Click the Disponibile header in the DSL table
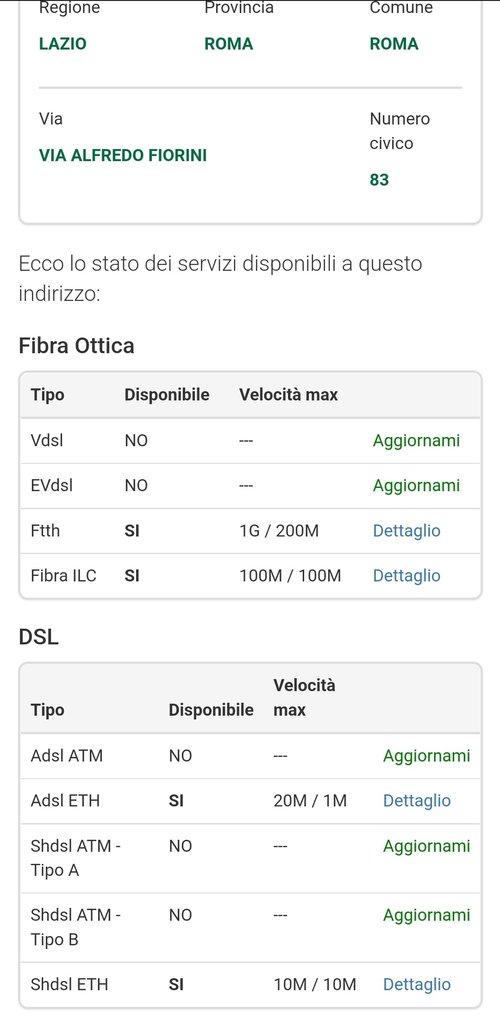Screen dimensions: 500x1024 (x=211, y=710)
